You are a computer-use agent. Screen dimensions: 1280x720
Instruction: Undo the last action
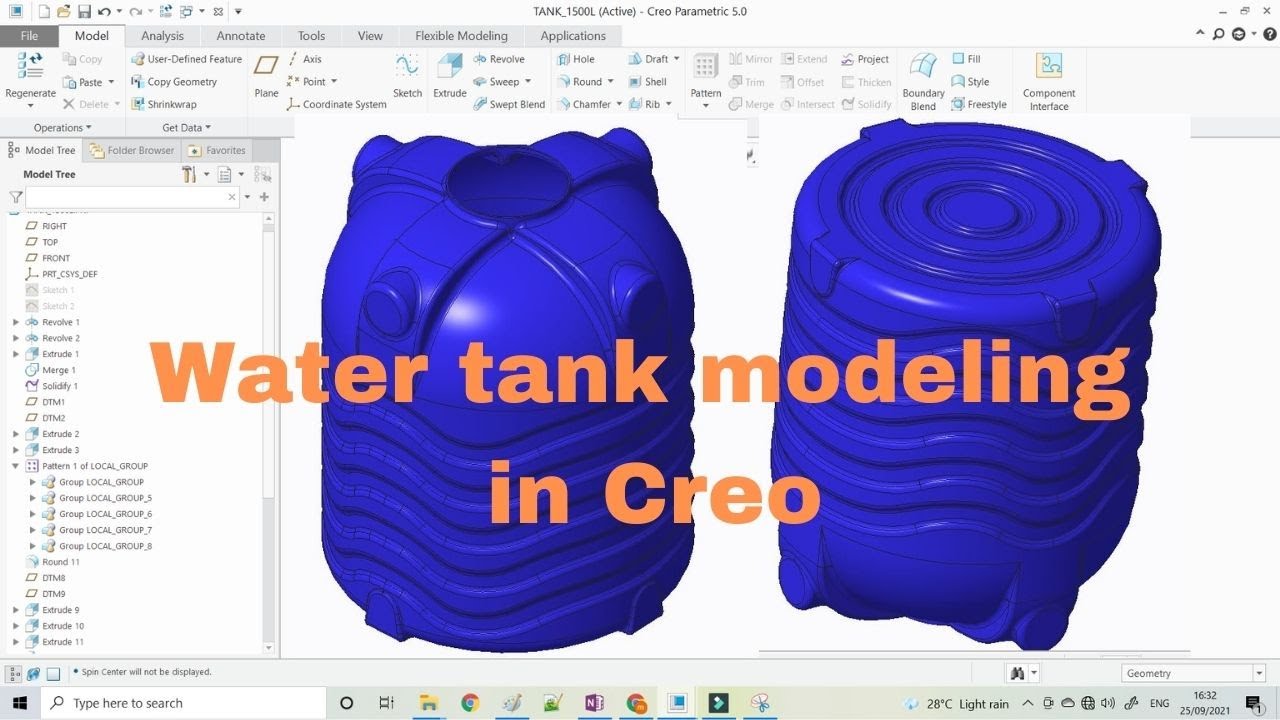click(x=104, y=12)
